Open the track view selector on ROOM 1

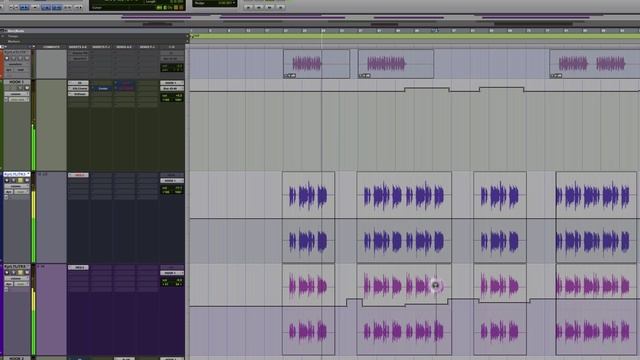point(16,94)
